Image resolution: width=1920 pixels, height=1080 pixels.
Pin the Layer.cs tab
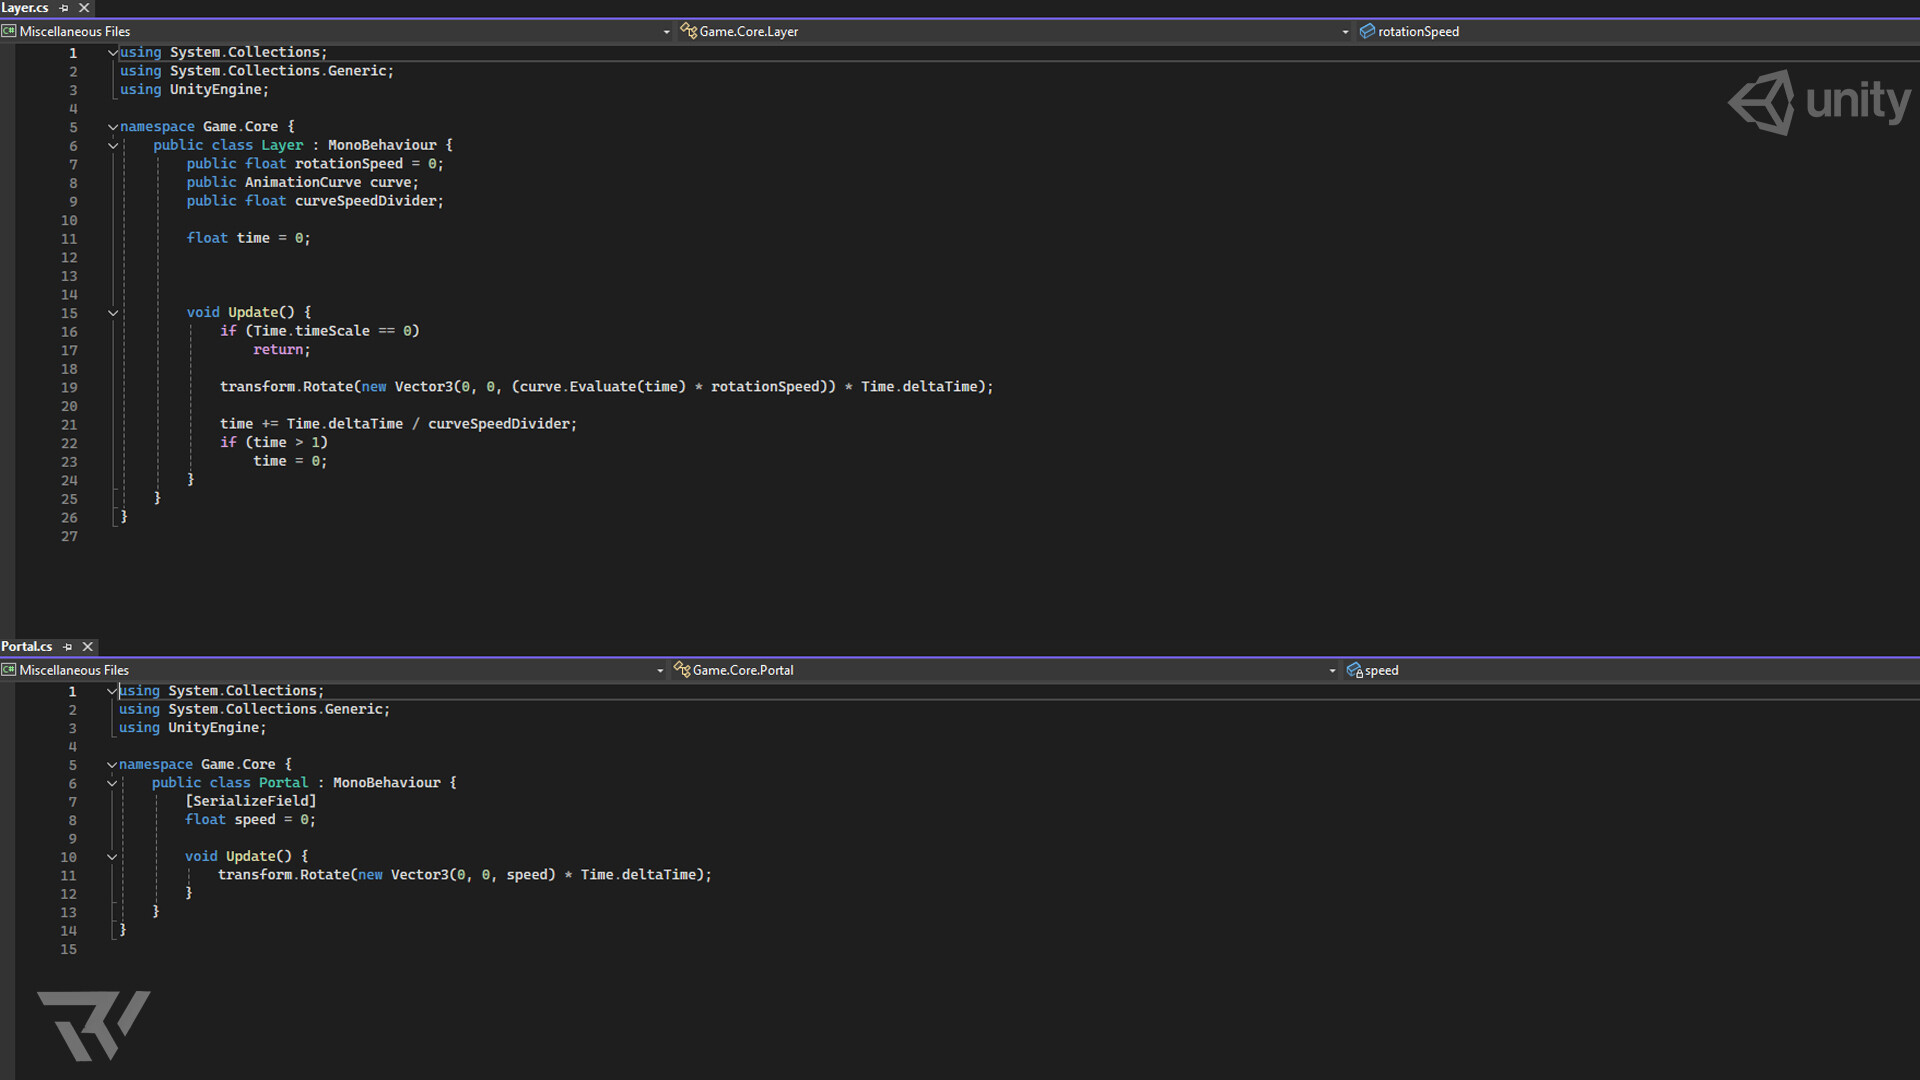(64, 8)
